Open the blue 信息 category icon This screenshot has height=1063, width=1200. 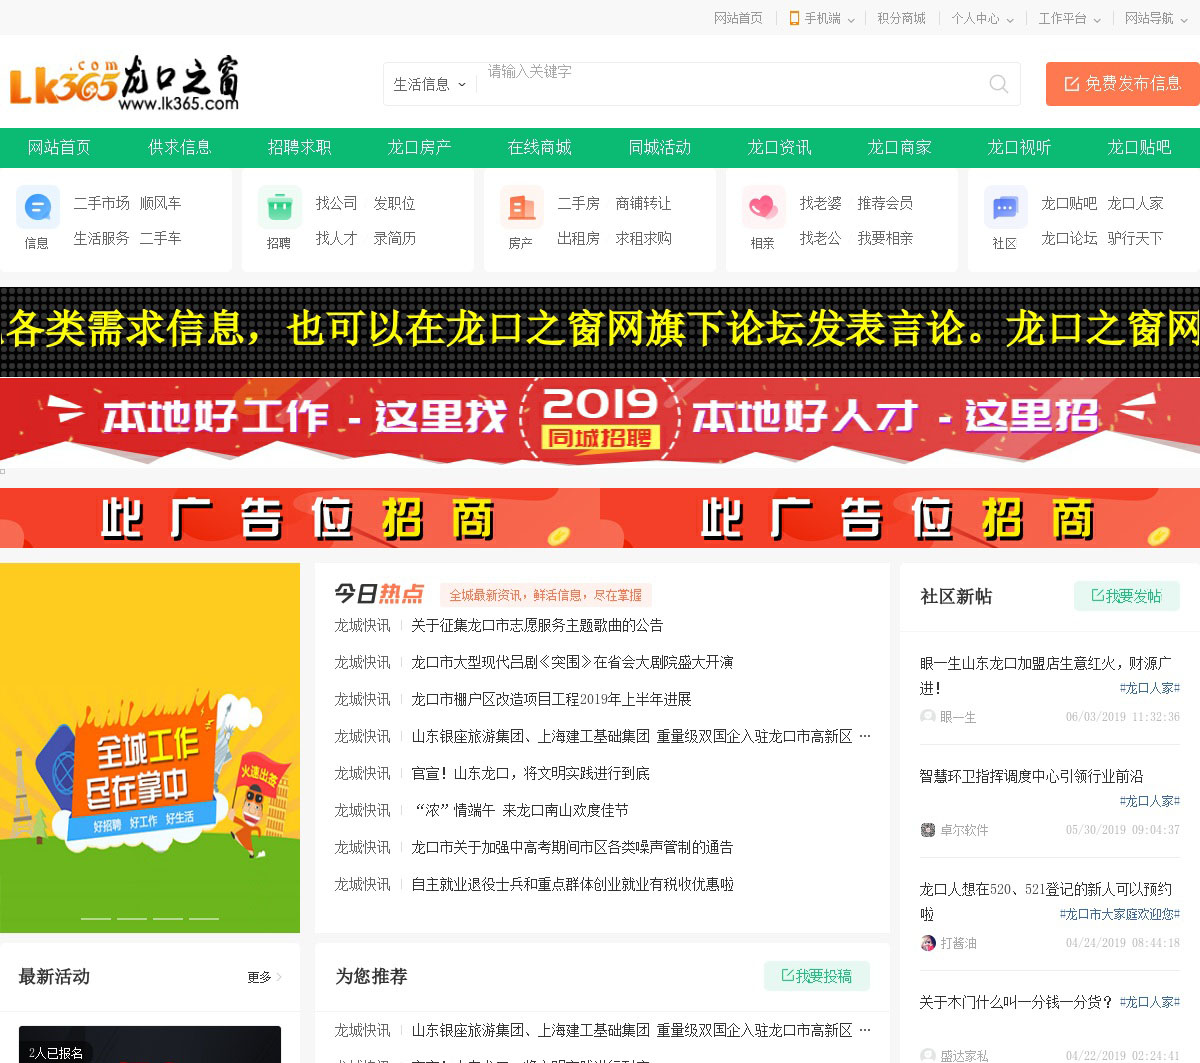pos(38,208)
